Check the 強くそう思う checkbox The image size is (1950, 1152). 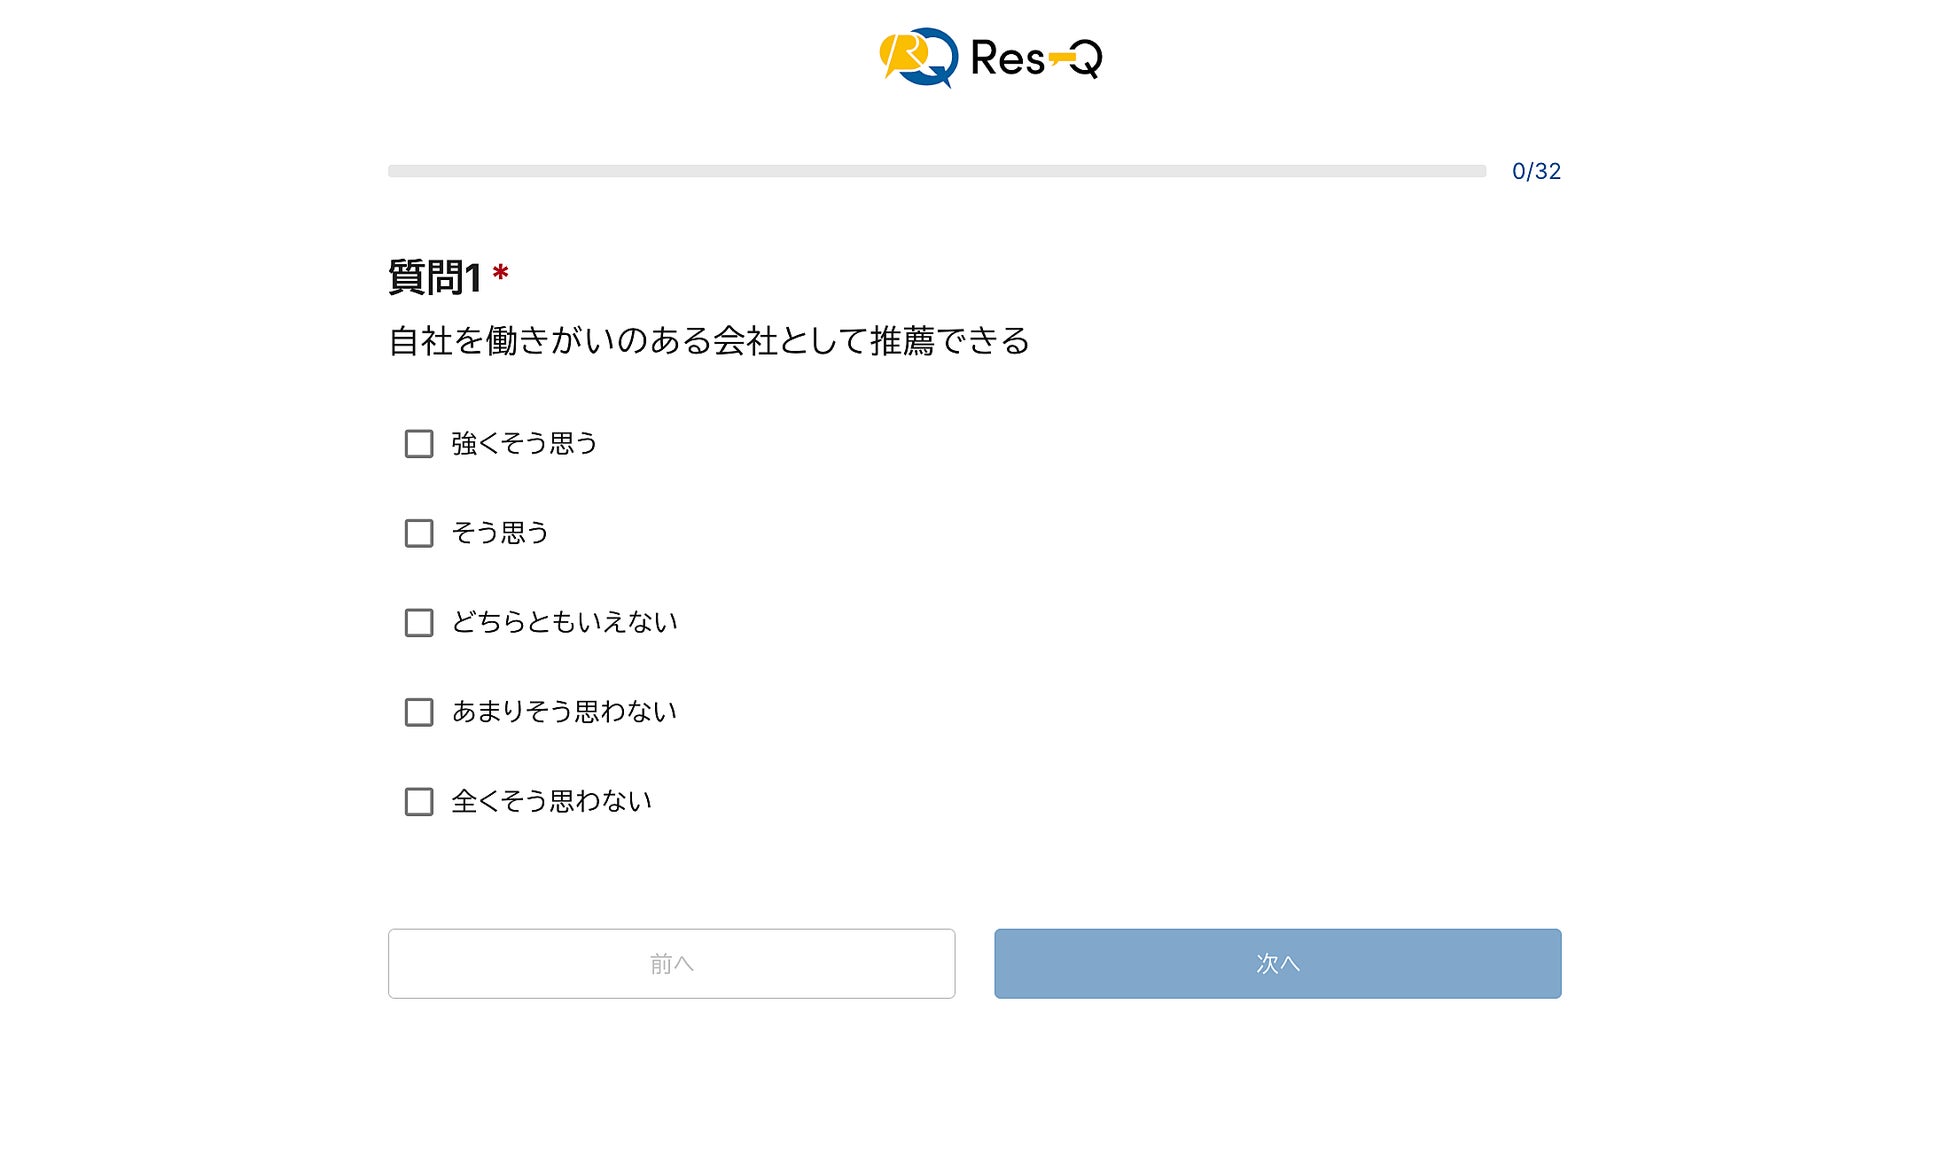[419, 444]
